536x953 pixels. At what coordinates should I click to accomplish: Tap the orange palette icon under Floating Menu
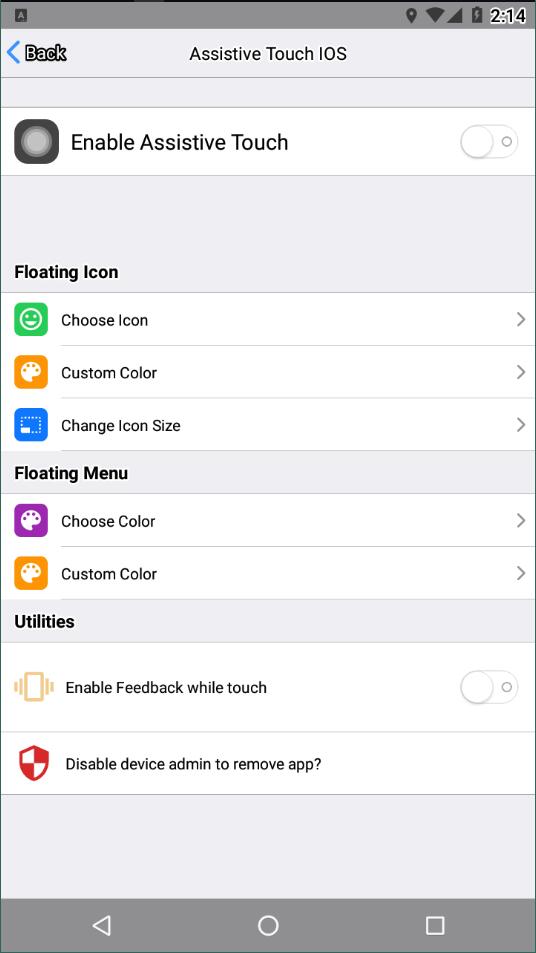(x=31, y=573)
